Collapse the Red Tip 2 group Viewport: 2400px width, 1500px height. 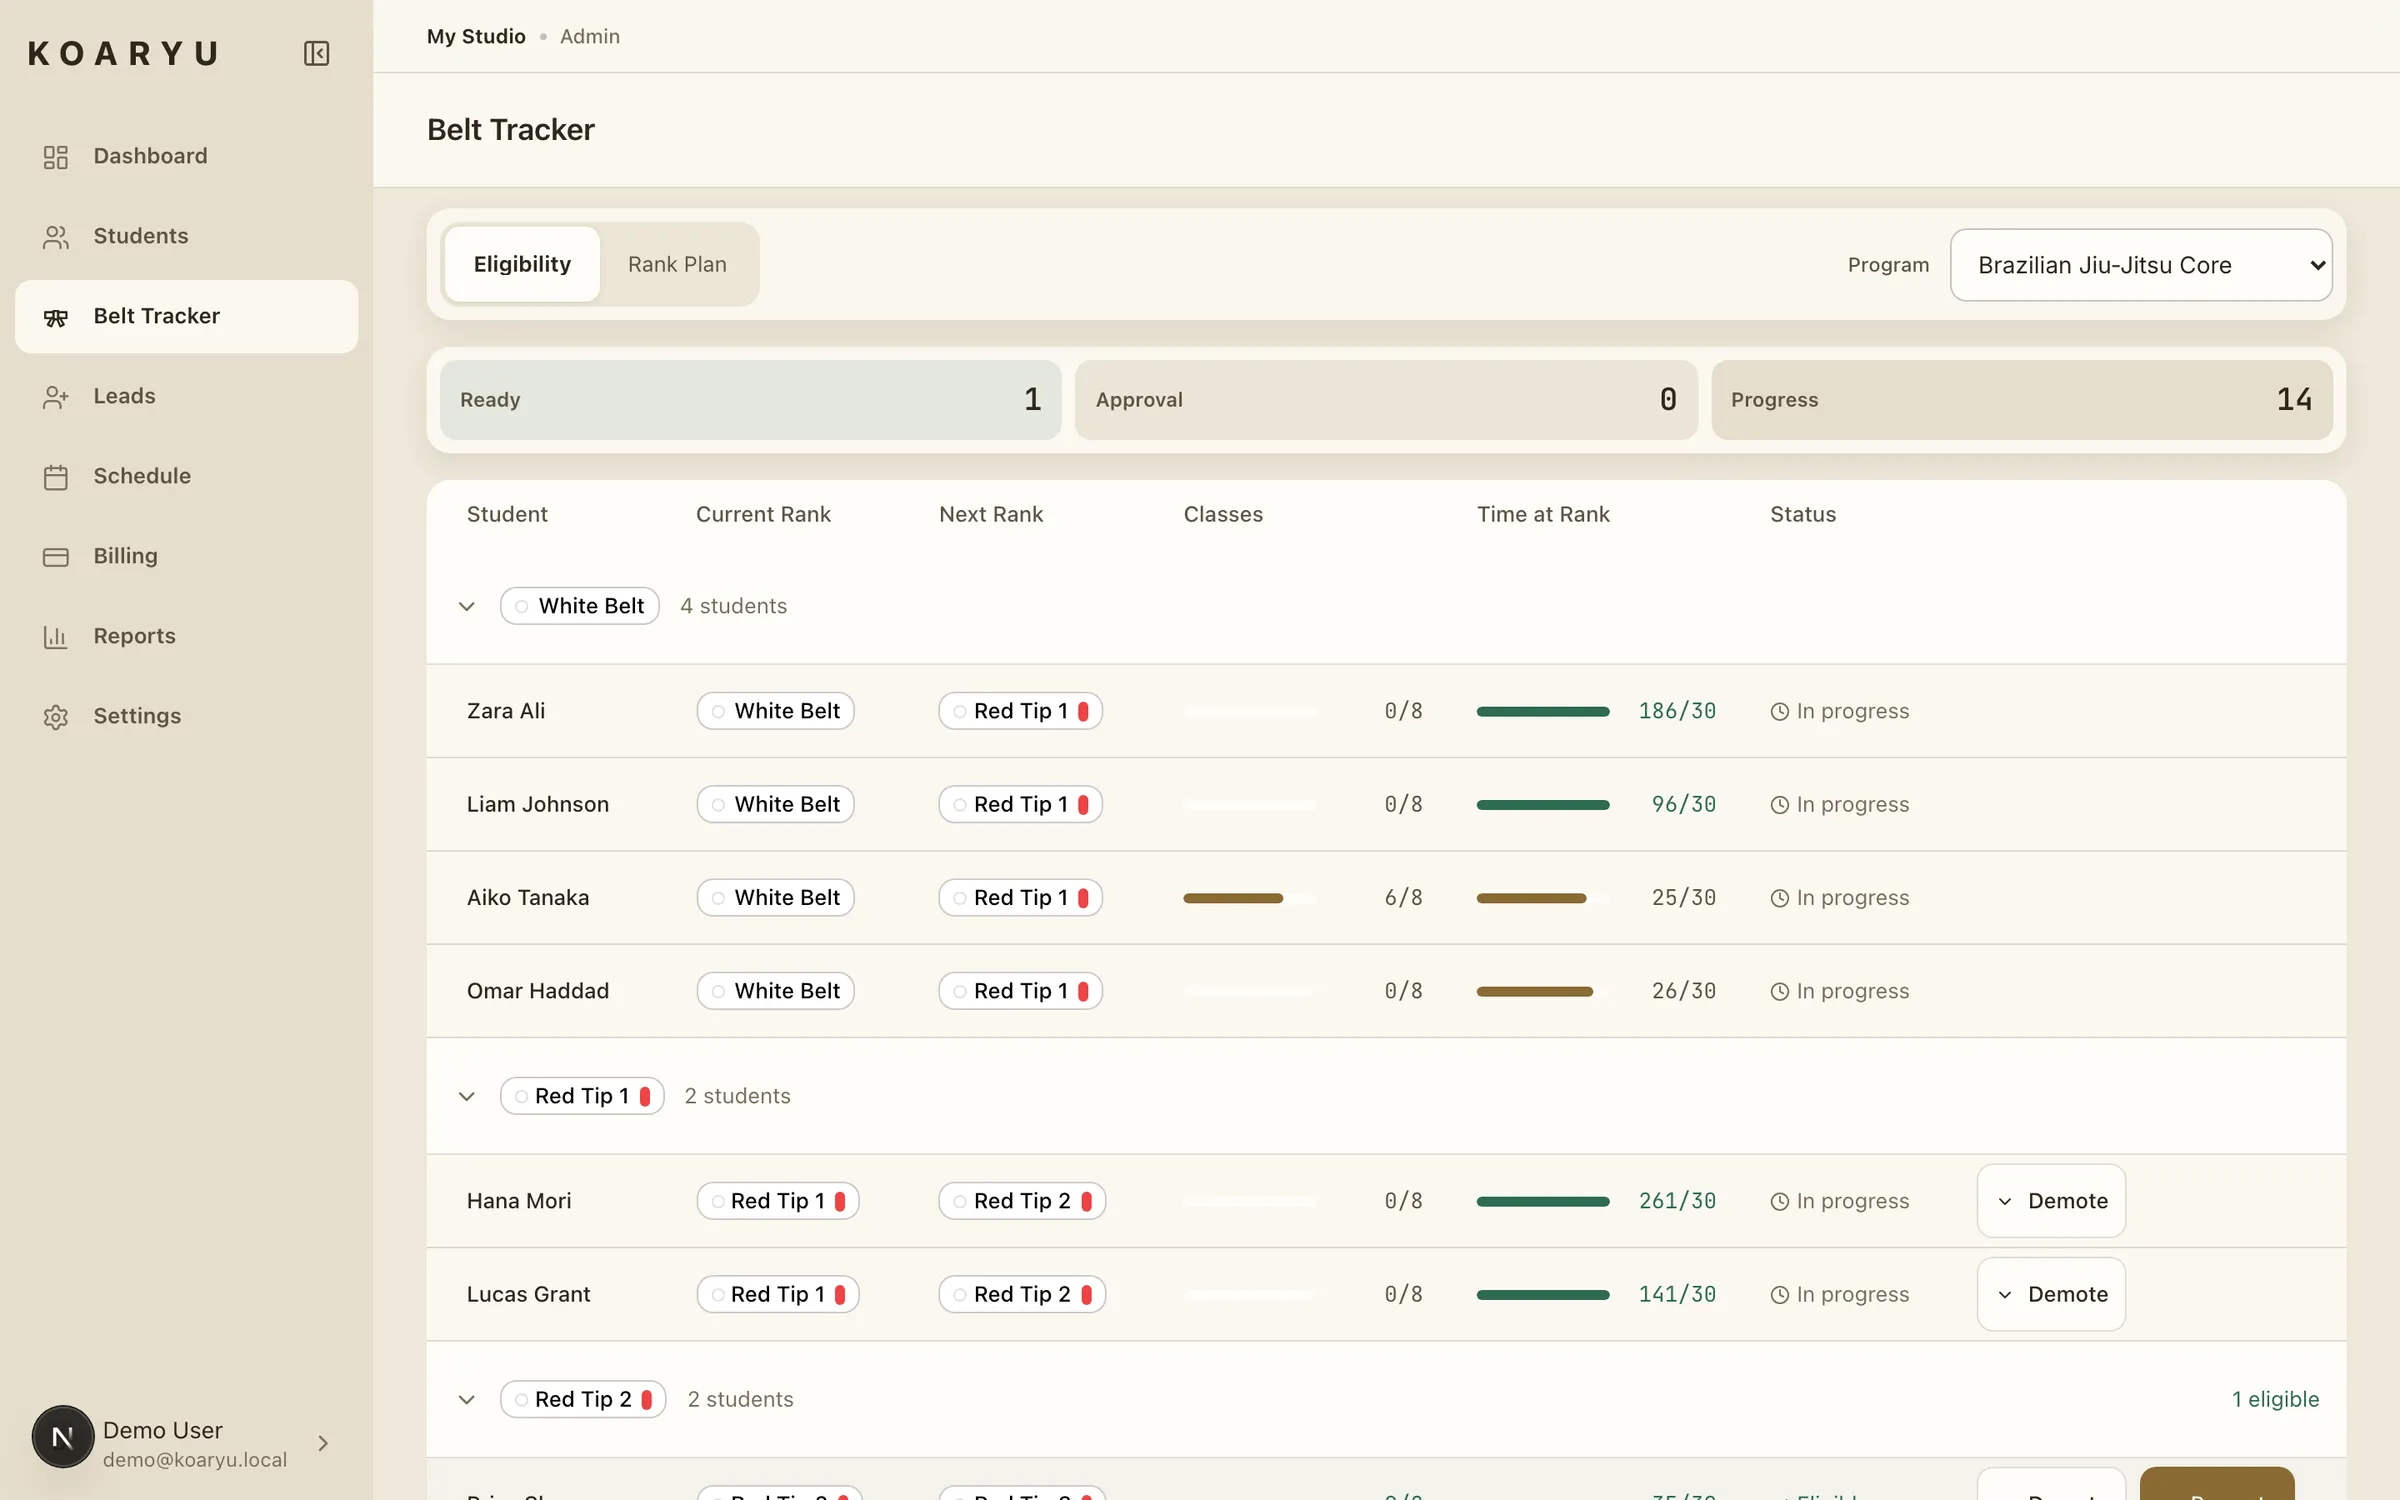pos(467,1399)
